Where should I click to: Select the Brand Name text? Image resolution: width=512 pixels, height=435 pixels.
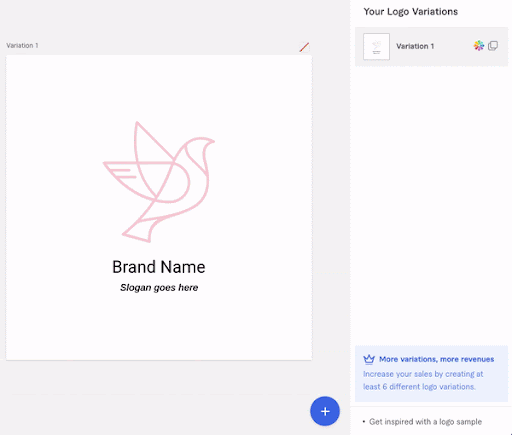(159, 267)
